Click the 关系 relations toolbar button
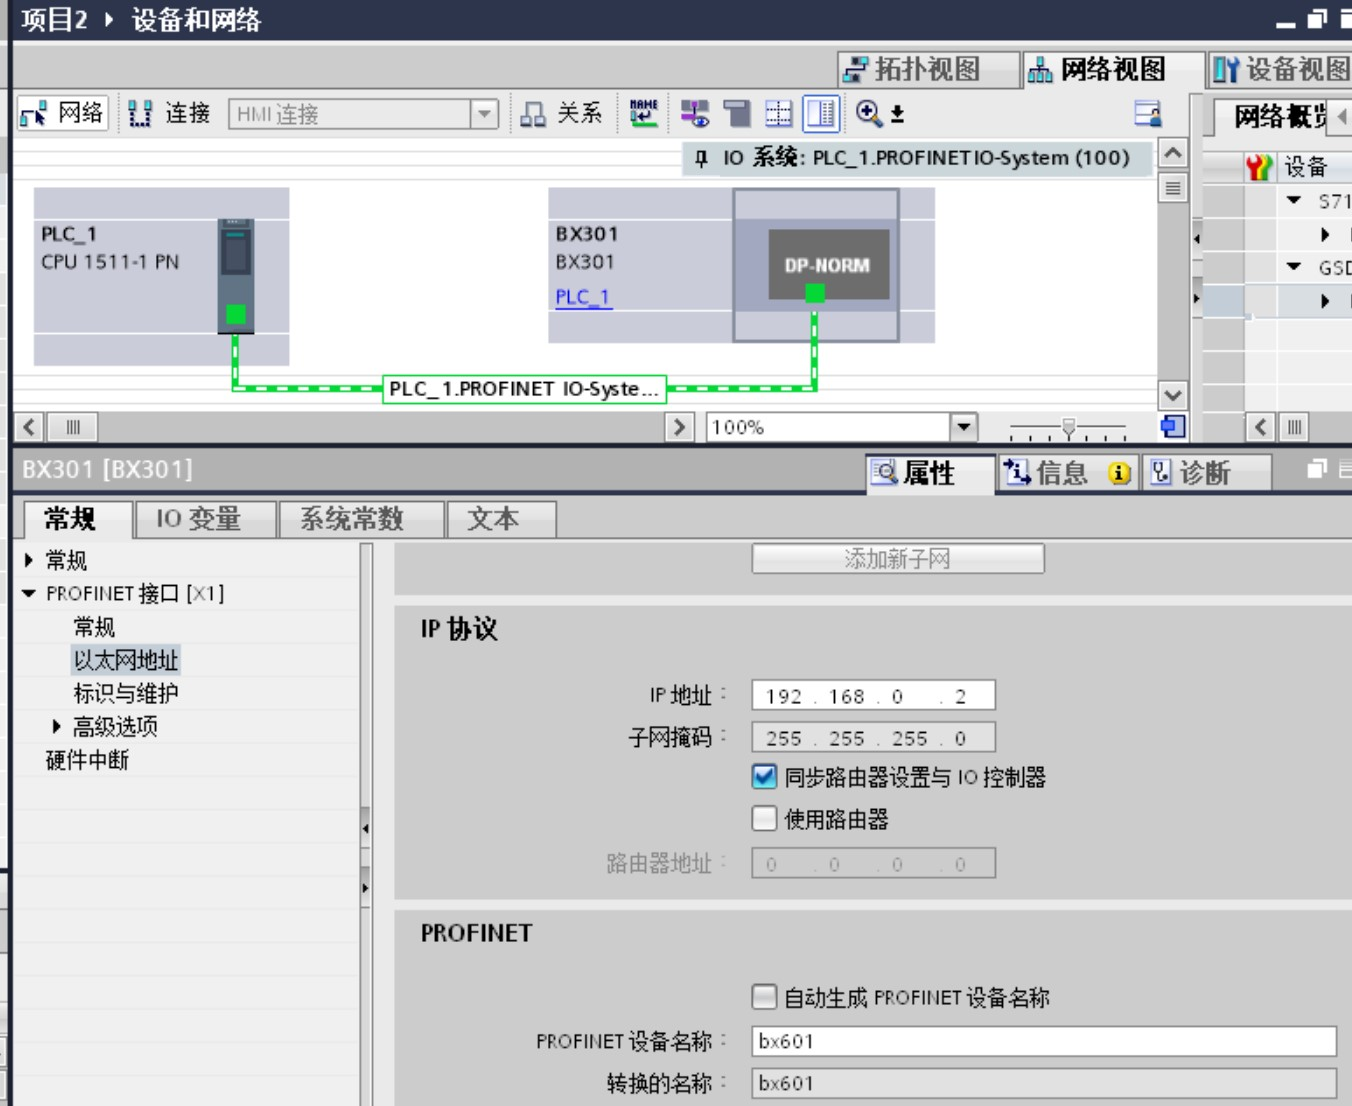The height and width of the screenshot is (1106, 1352). (563, 114)
